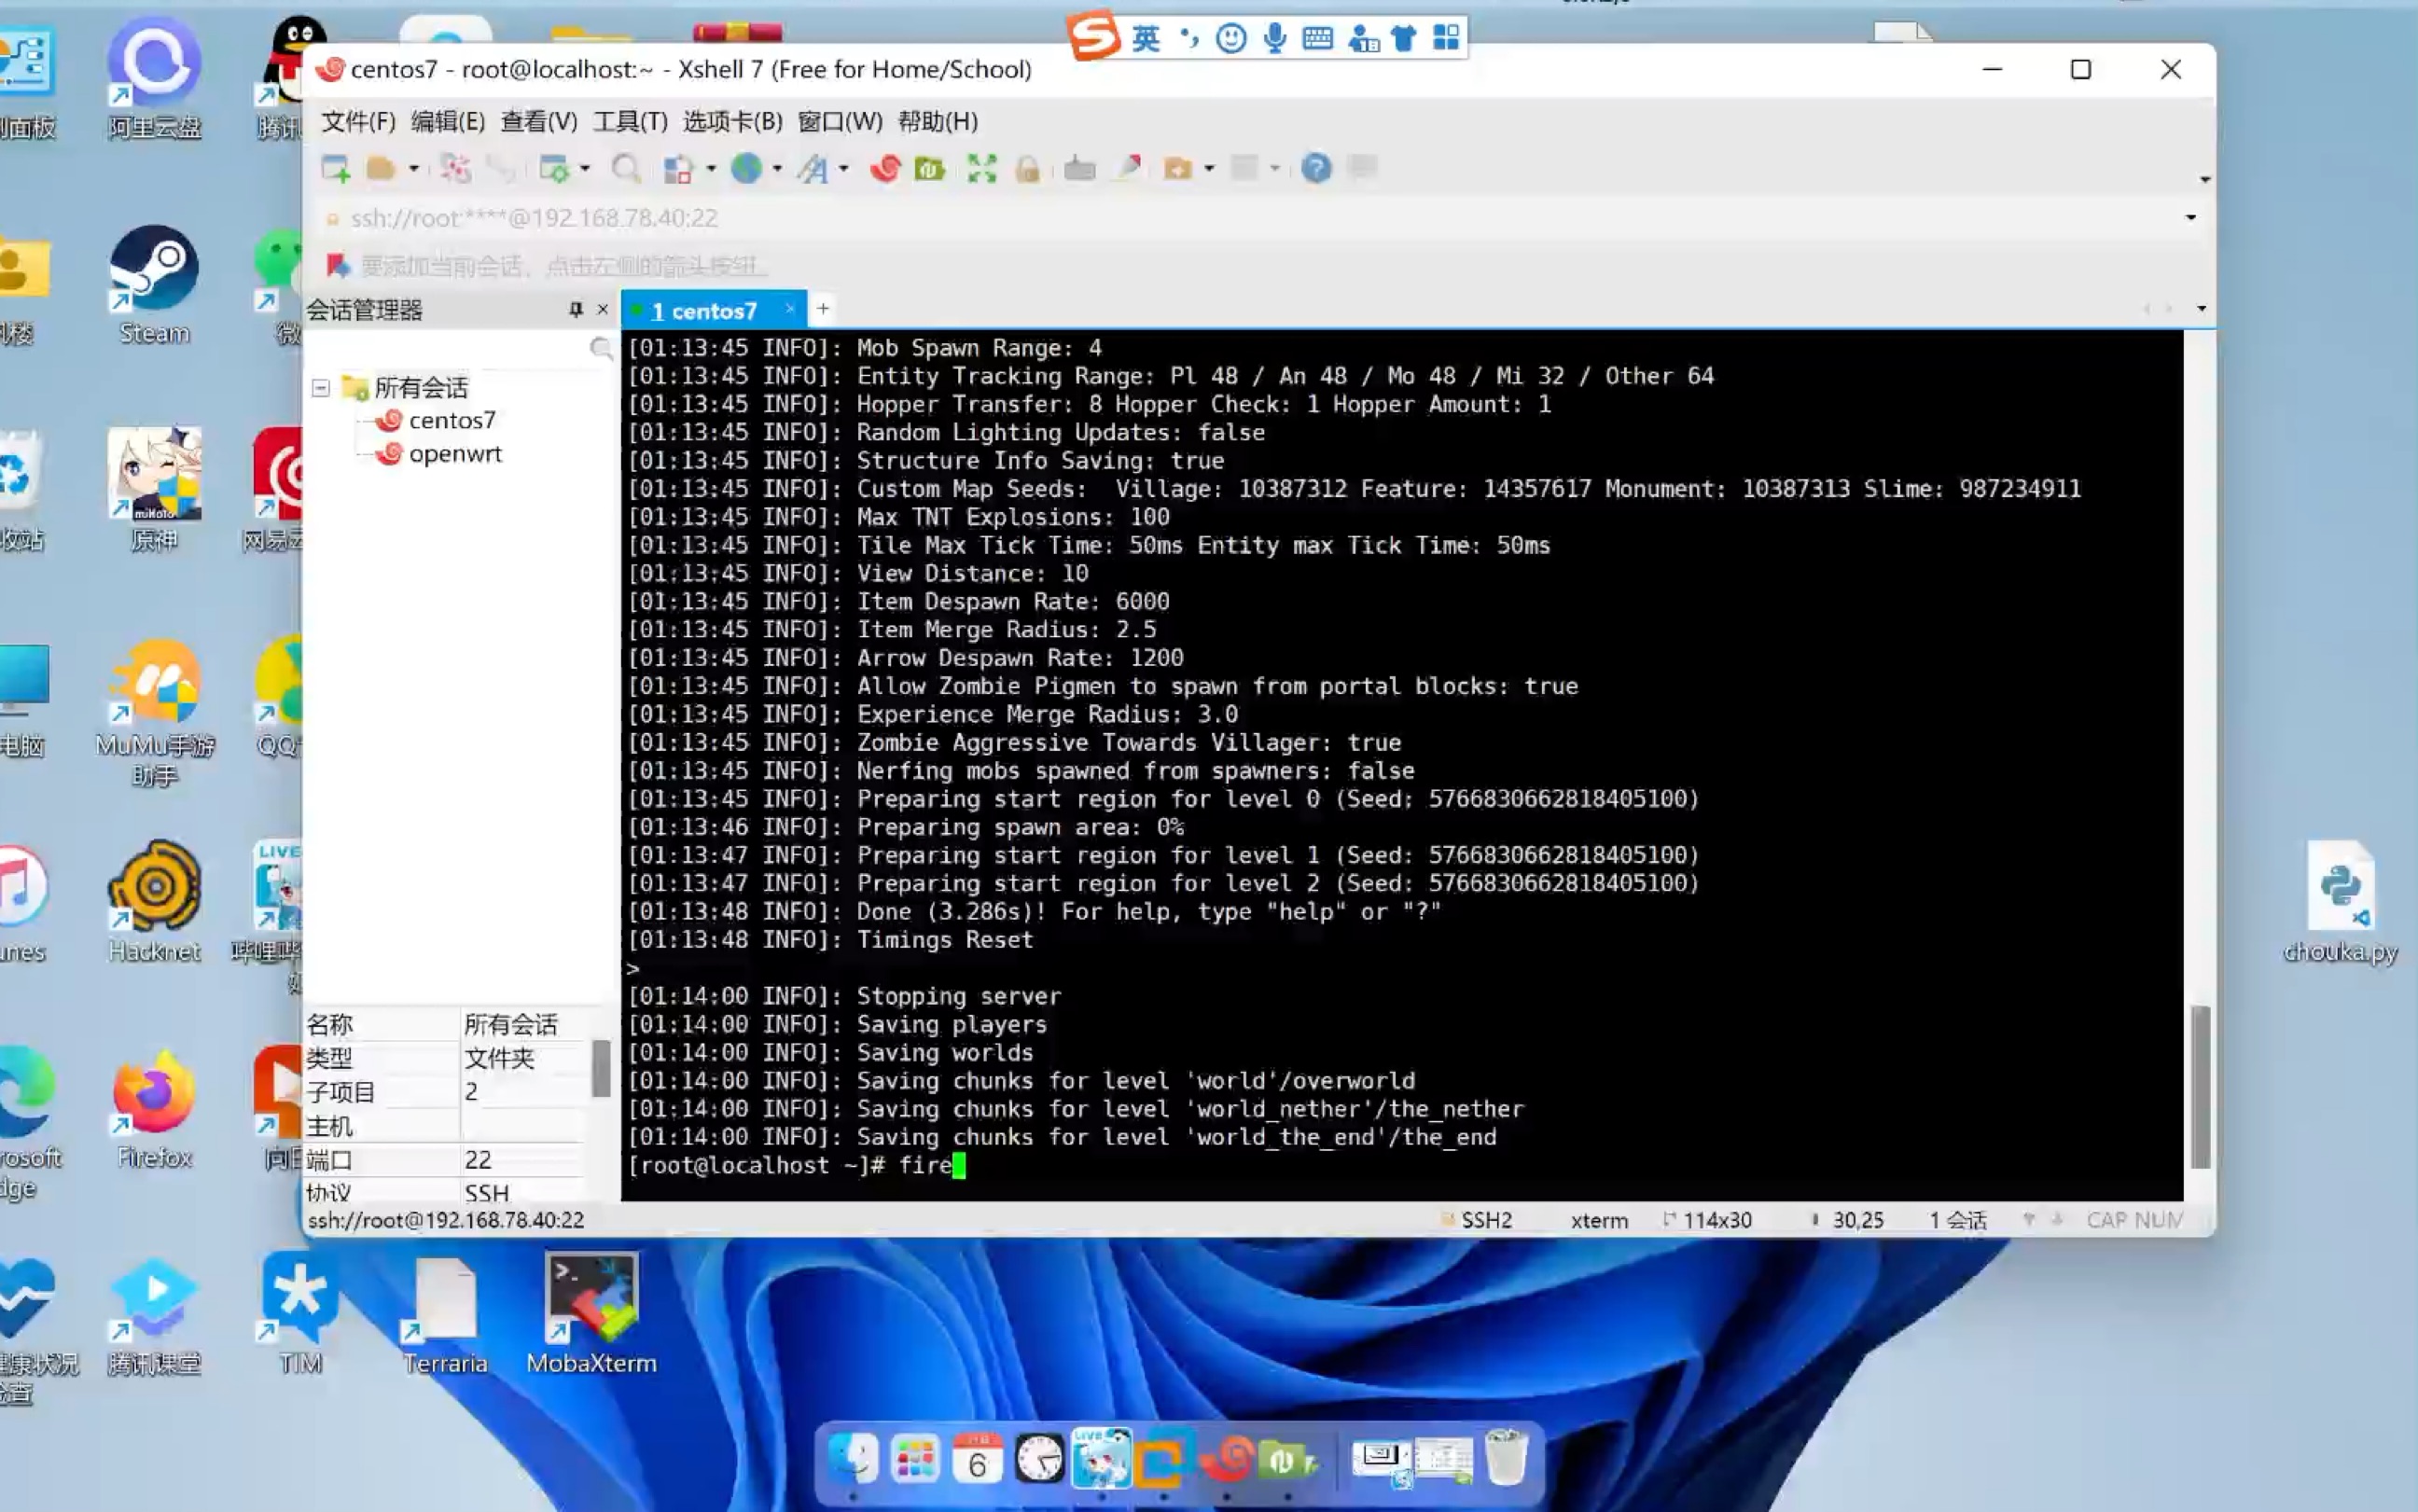2418x1512 pixels.
Task: Click the properties panel vertical scrollbar
Action: point(601,1068)
